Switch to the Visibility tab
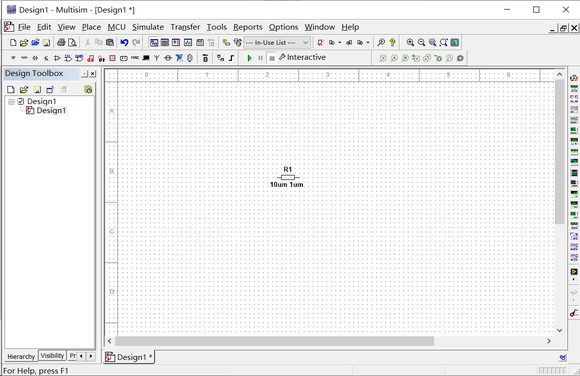 [52, 356]
